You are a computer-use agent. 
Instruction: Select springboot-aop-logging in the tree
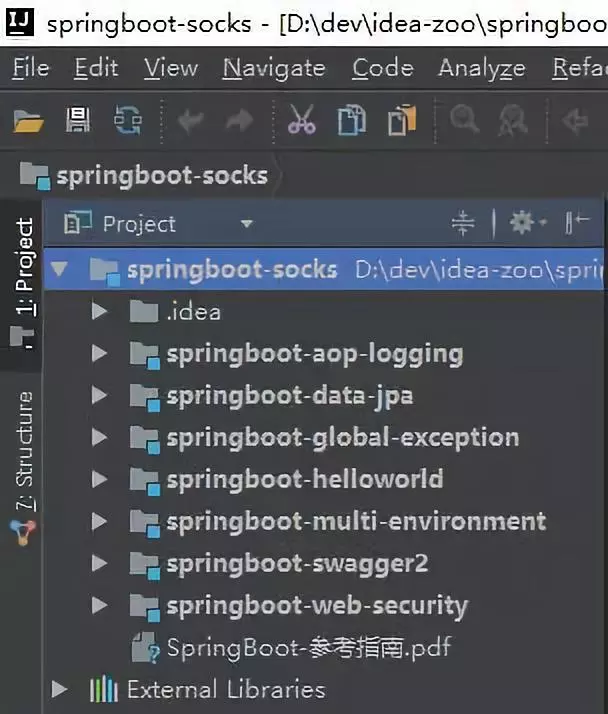tap(315, 355)
